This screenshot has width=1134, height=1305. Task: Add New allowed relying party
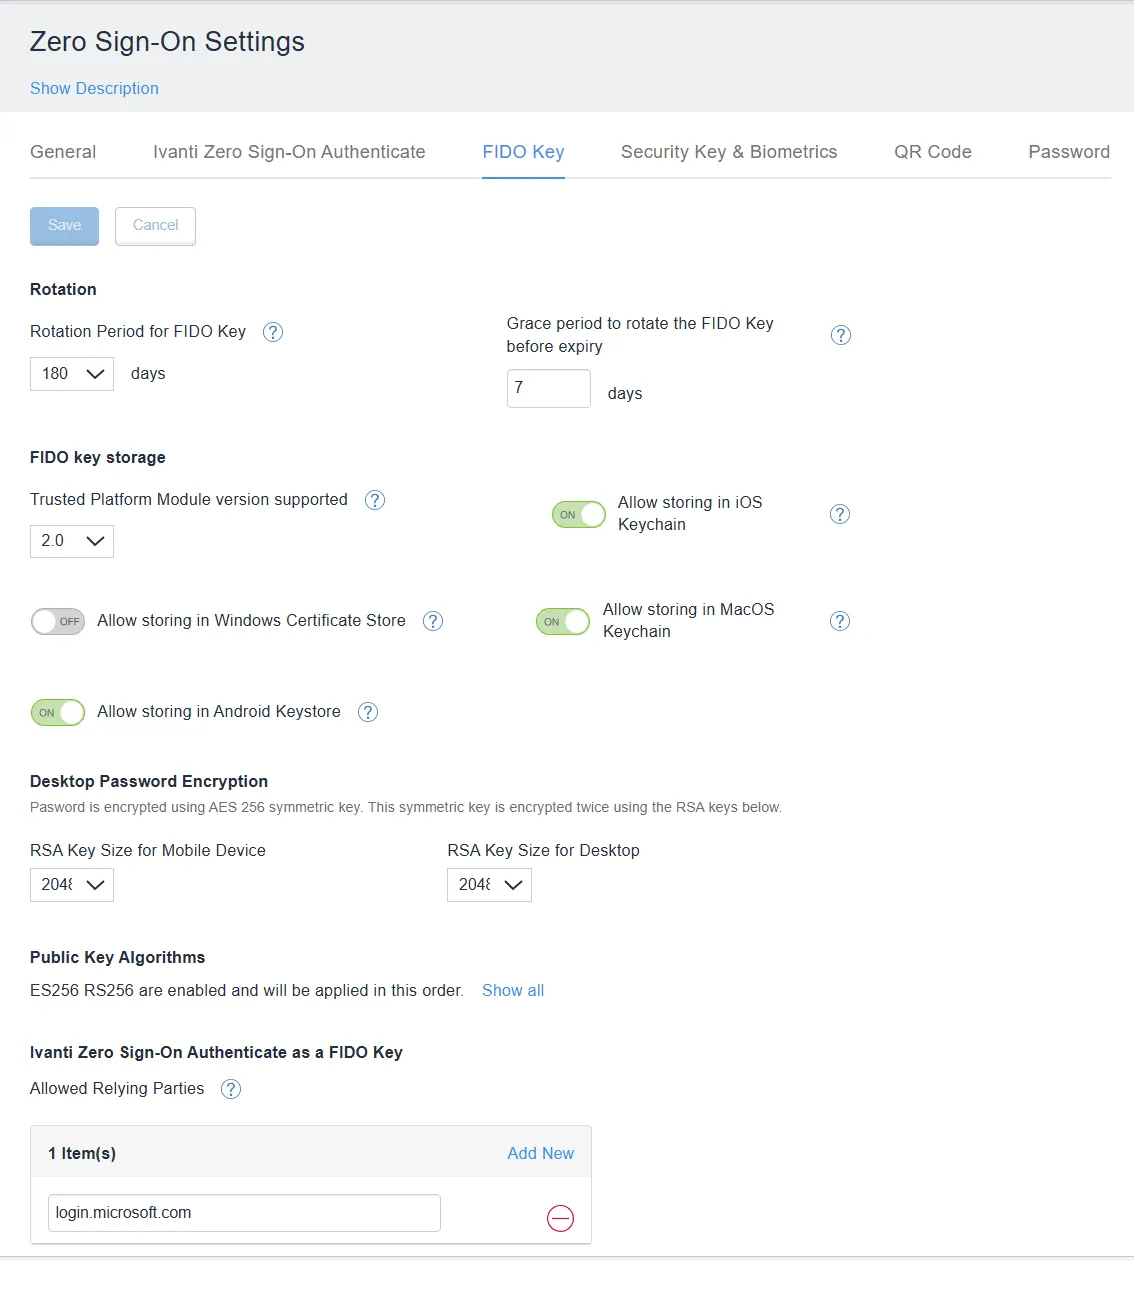click(x=540, y=1153)
